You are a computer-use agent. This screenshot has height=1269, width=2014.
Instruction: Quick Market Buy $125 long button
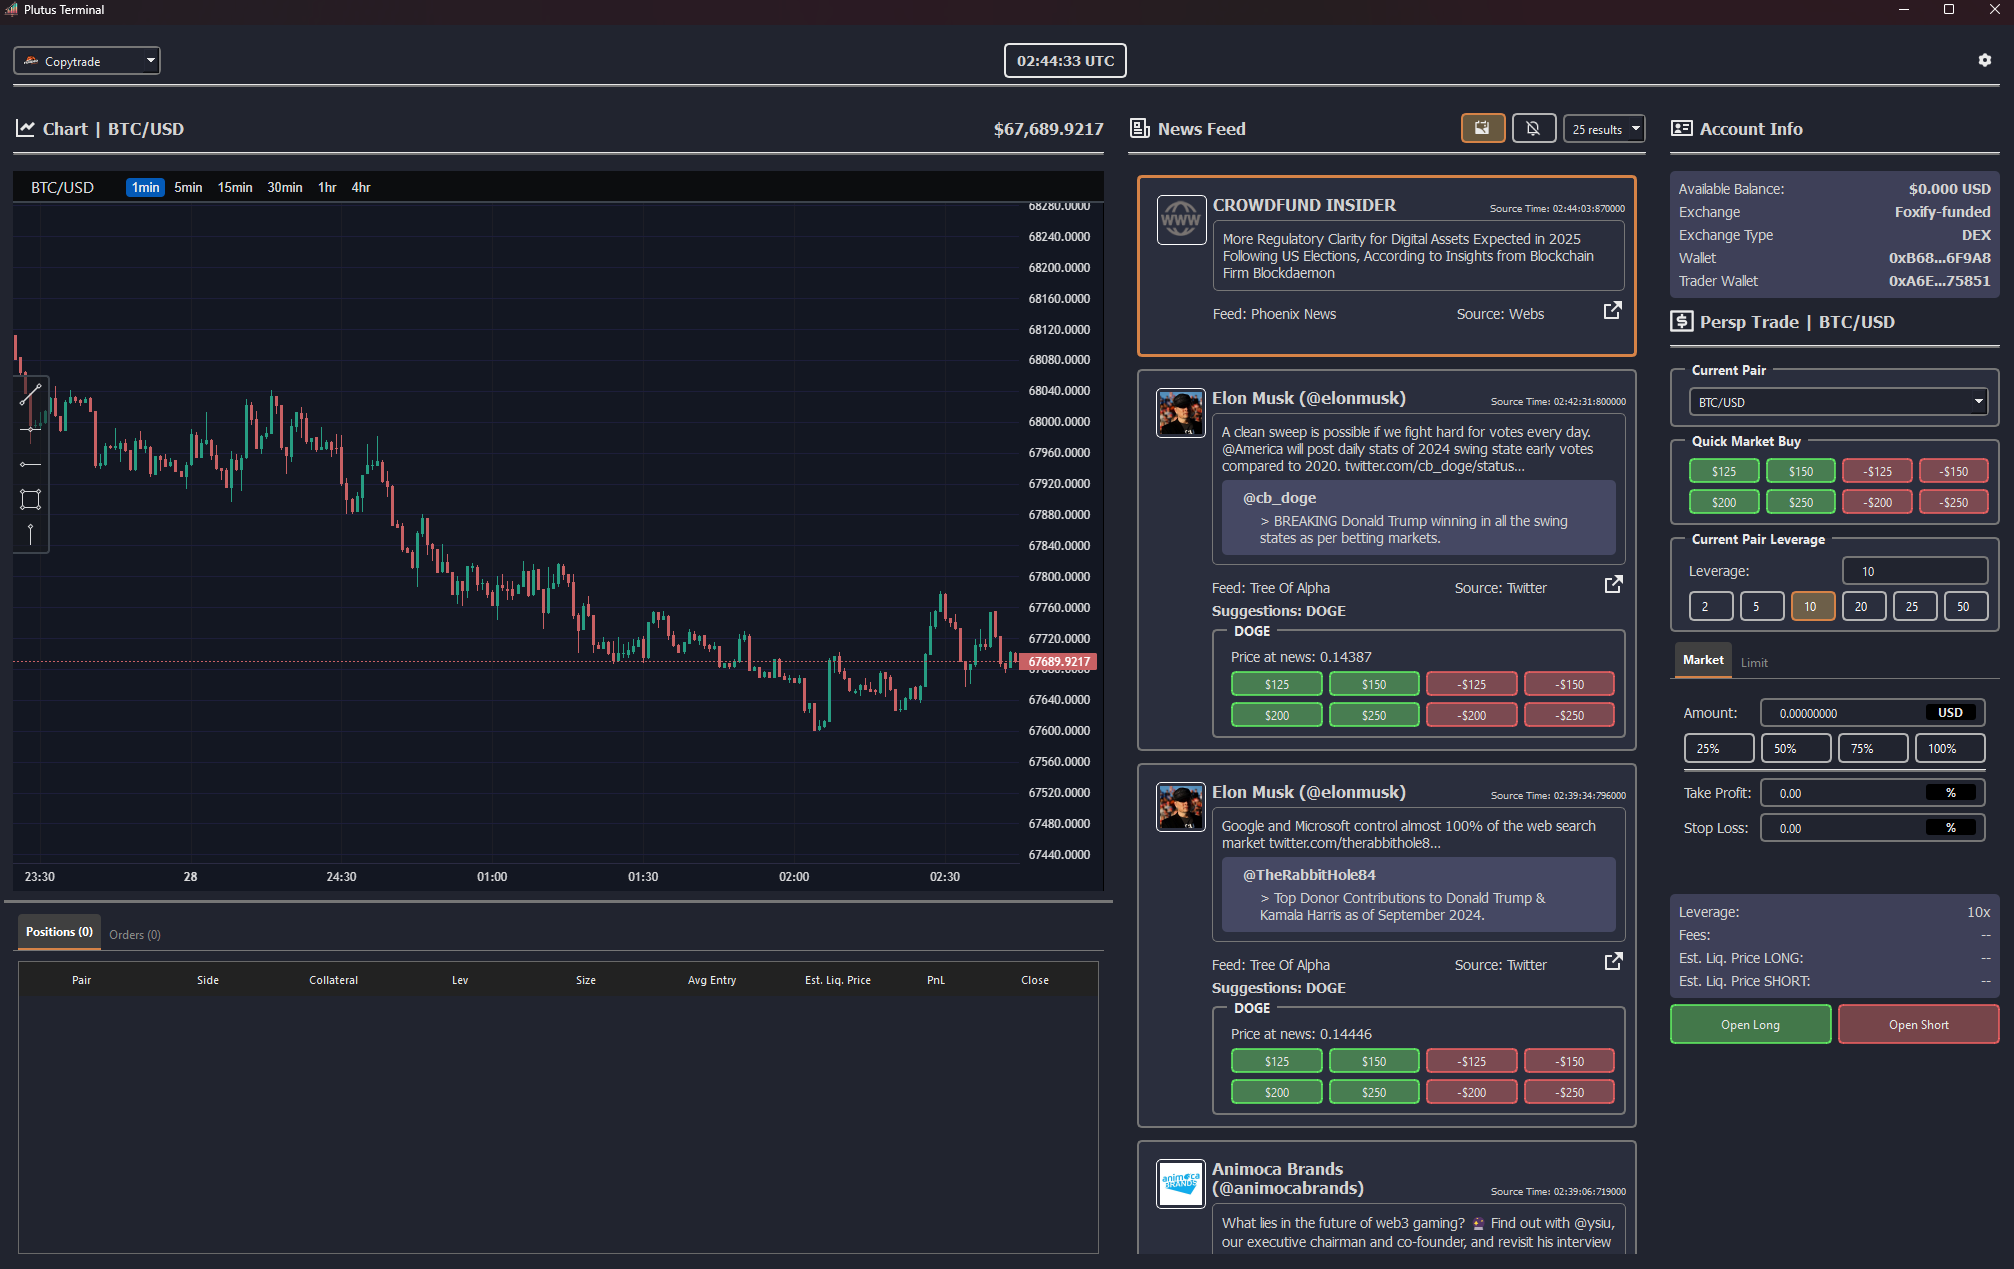coord(1724,471)
